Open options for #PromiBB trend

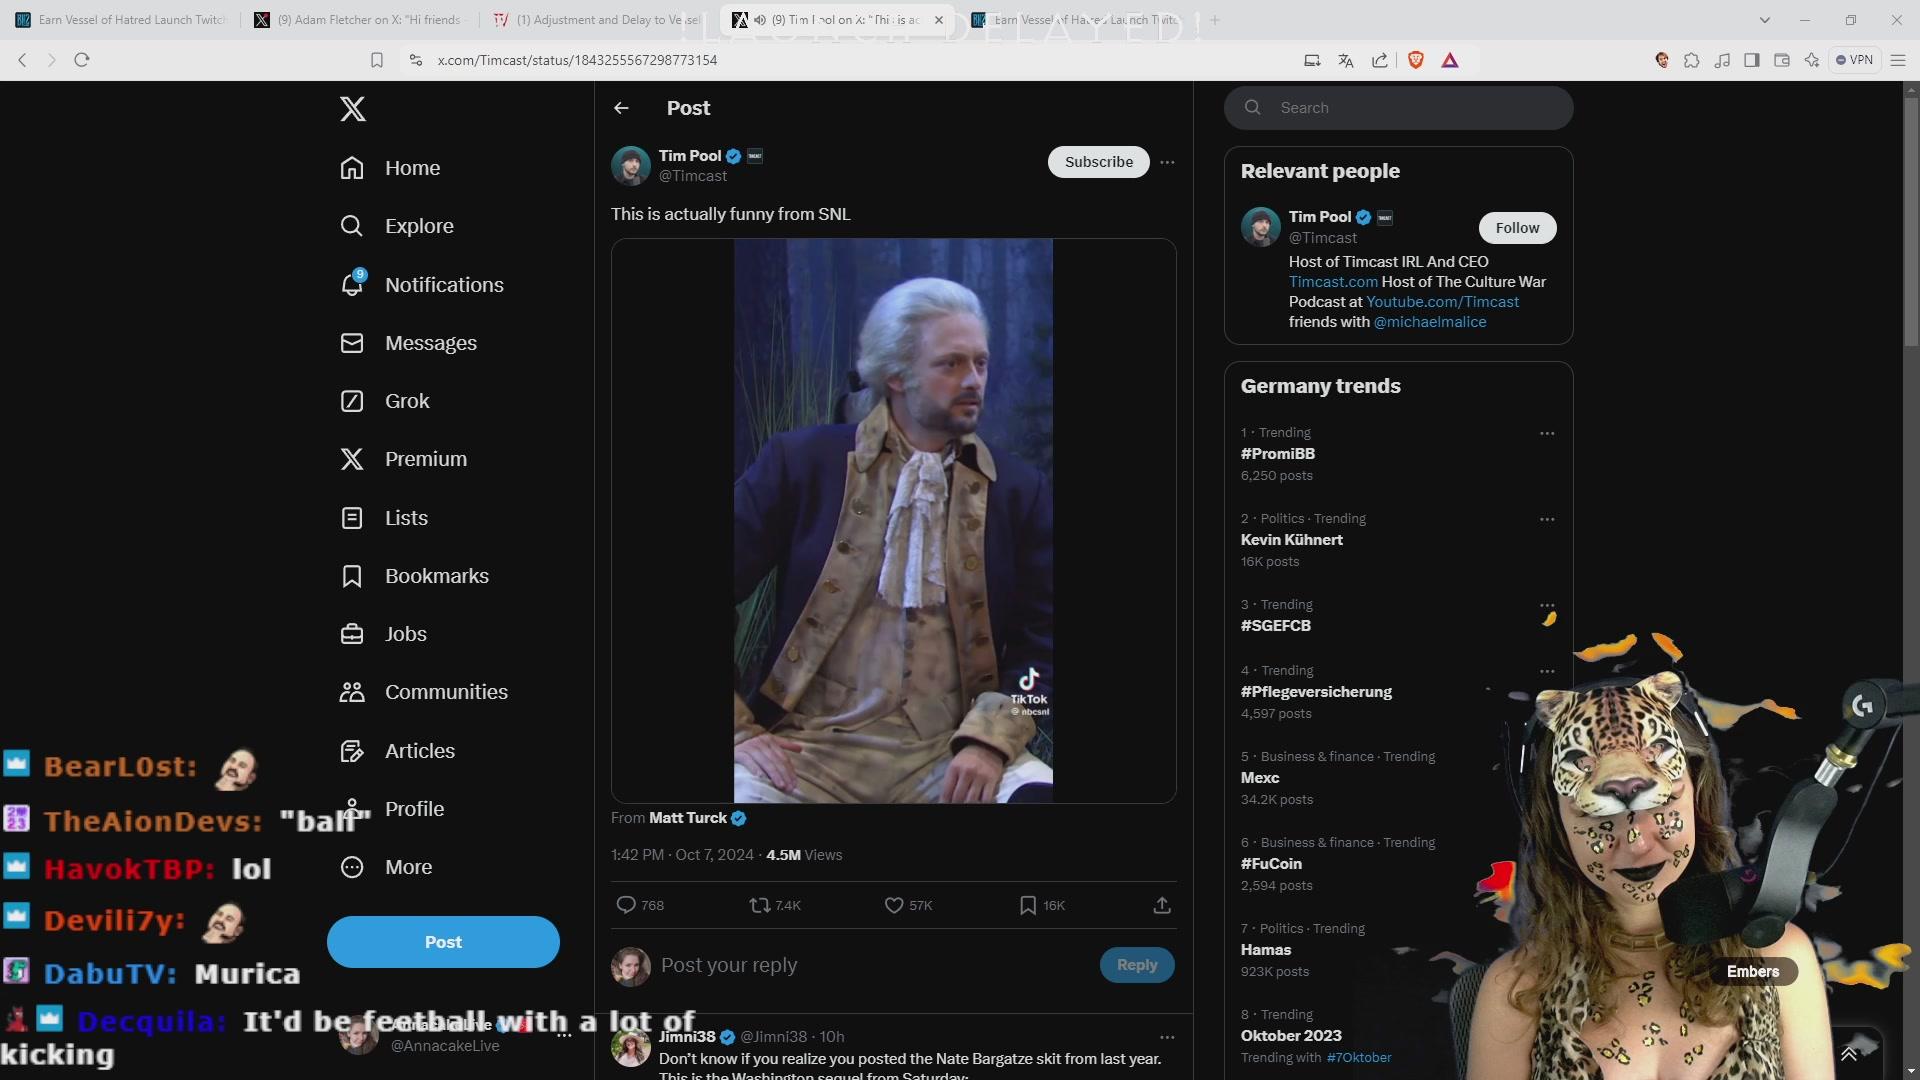[x=1547, y=433]
